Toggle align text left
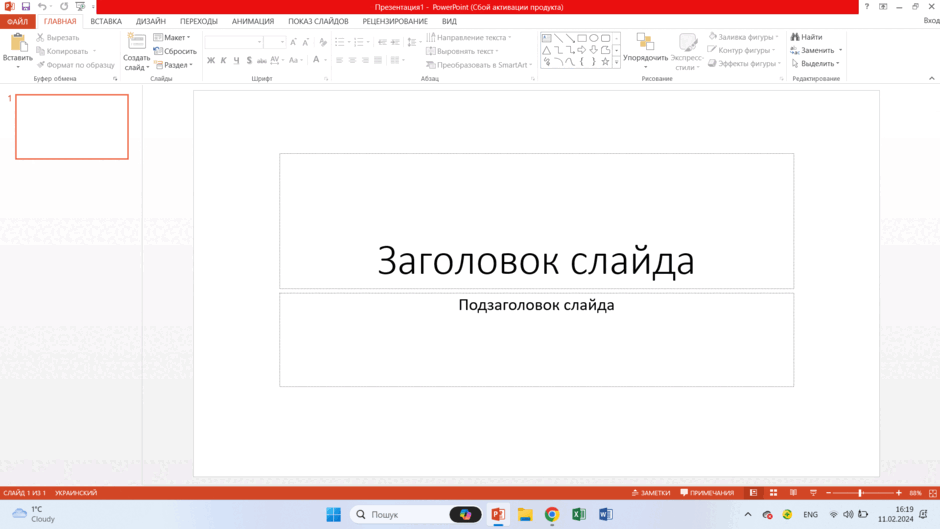The width and height of the screenshot is (940, 529). pyautogui.click(x=339, y=60)
